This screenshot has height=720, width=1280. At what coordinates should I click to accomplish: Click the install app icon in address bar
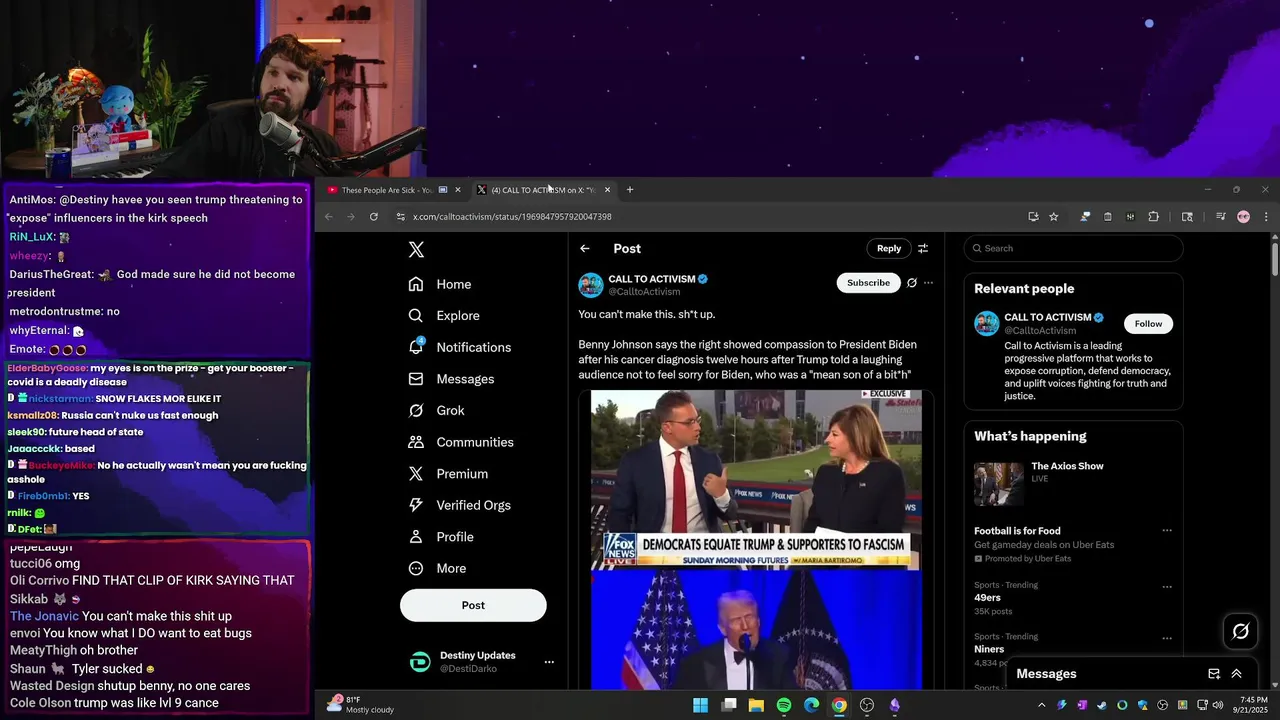1033,217
